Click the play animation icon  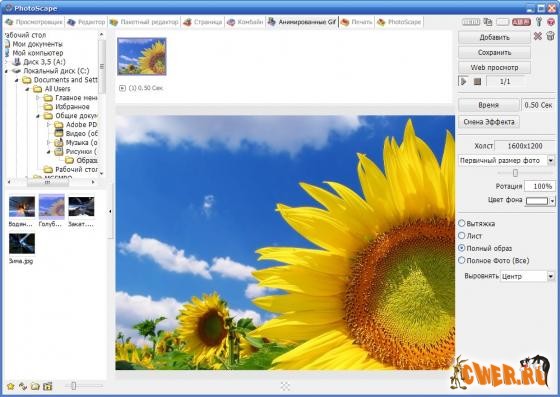[464, 81]
